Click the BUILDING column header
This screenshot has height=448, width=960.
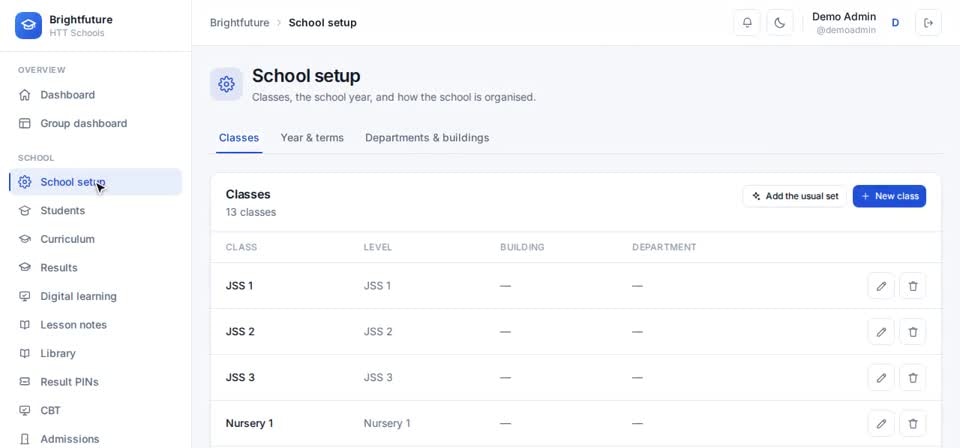[x=522, y=247]
